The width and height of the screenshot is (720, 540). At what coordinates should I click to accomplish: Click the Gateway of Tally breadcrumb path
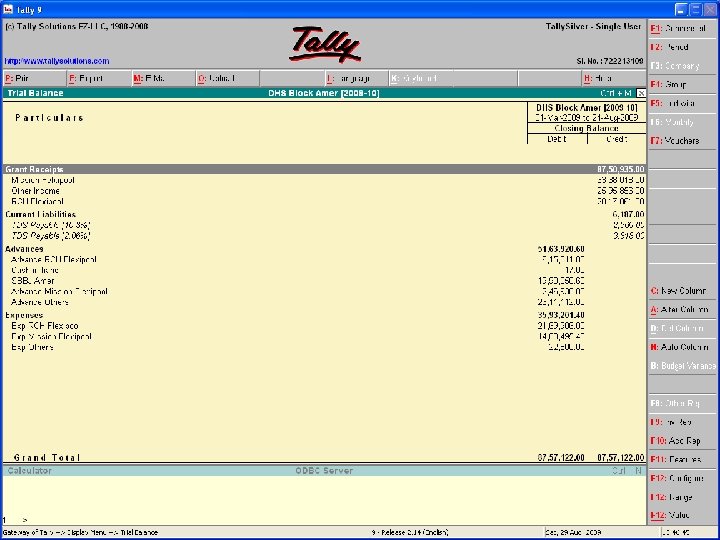80,533
